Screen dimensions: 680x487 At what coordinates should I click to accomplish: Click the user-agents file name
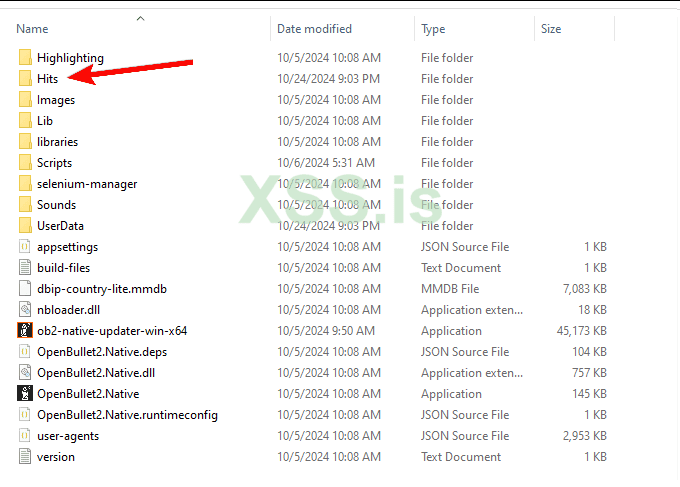[x=67, y=435]
